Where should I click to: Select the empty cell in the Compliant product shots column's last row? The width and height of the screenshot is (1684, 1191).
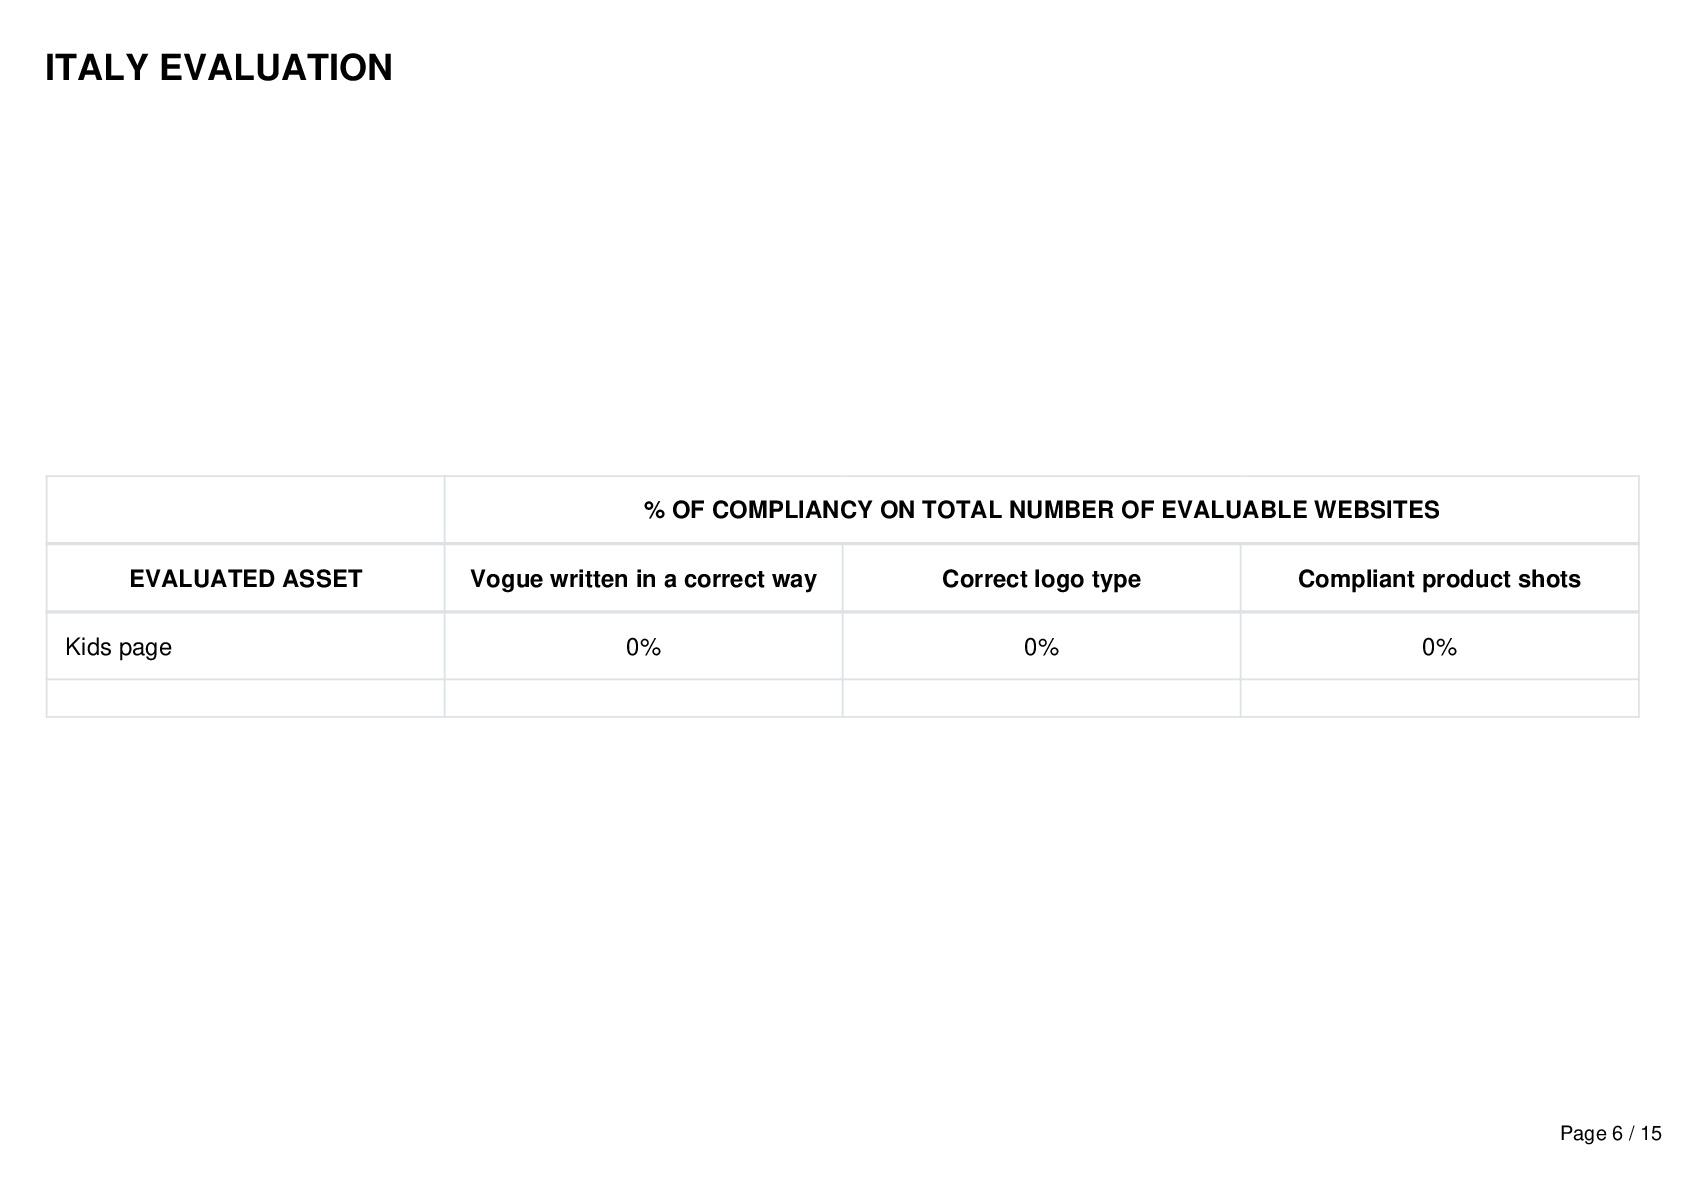[1439, 698]
